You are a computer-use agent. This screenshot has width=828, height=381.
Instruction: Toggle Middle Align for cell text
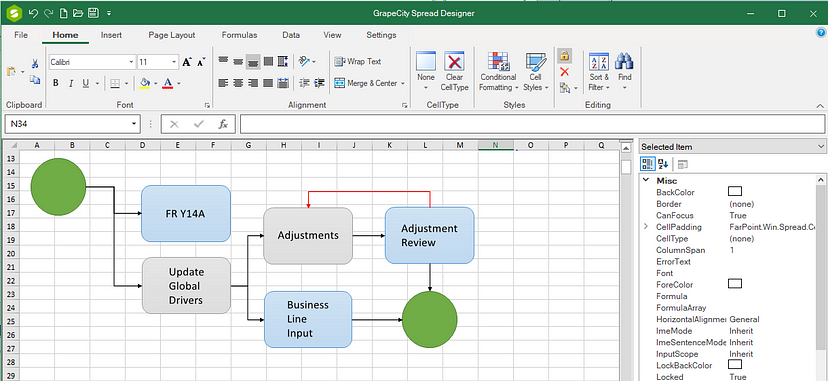tap(238, 62)
